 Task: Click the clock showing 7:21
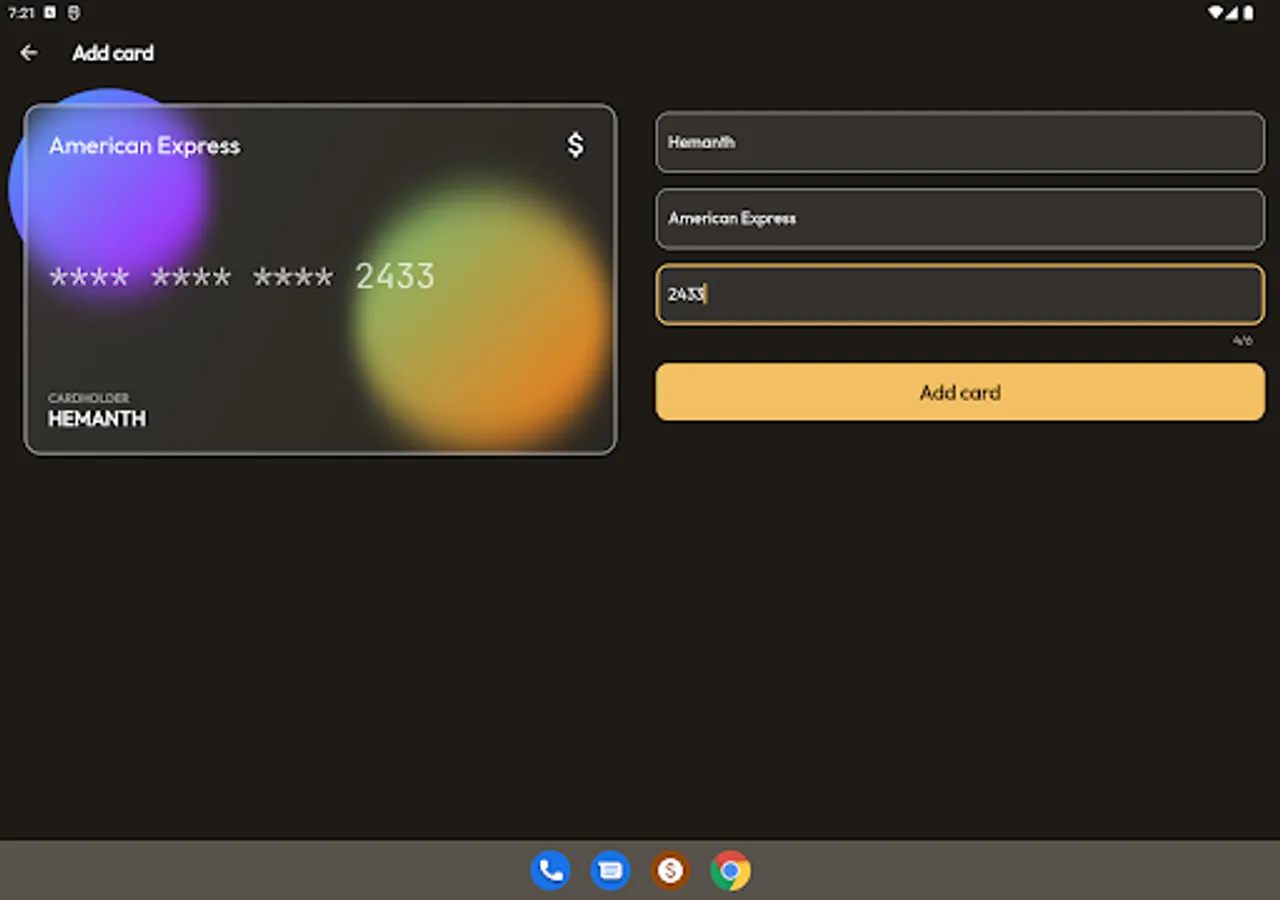21,13
